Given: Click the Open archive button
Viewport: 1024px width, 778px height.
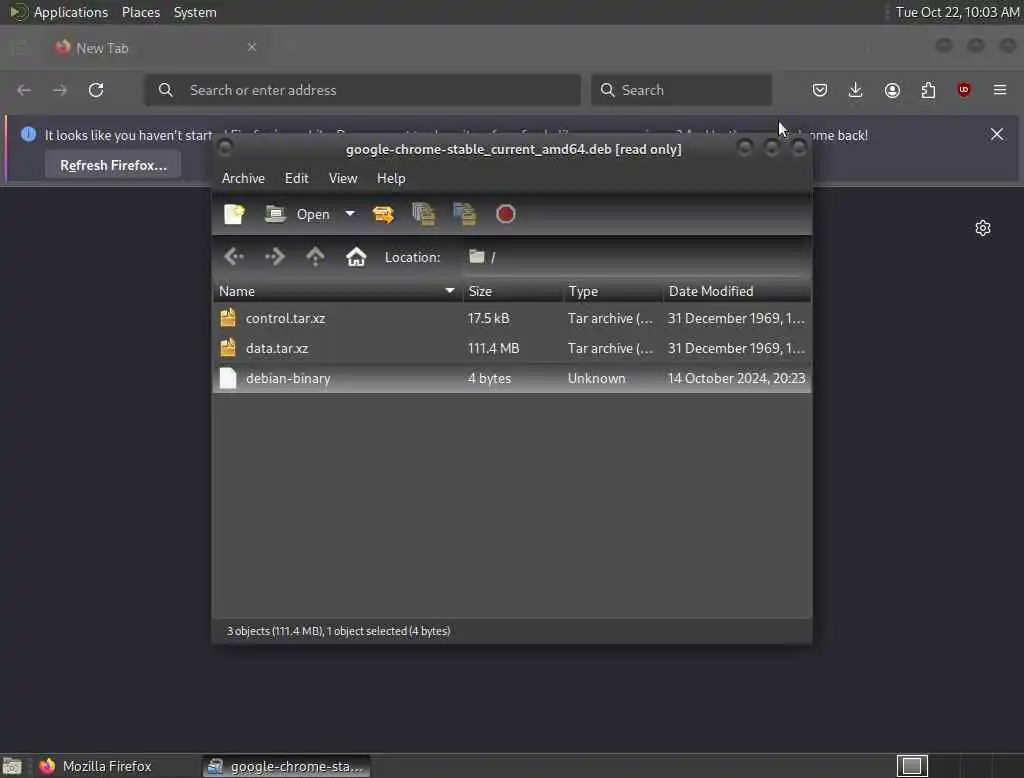Looking at the screenshot, I should pyautogui.click(x=298, y=214).
